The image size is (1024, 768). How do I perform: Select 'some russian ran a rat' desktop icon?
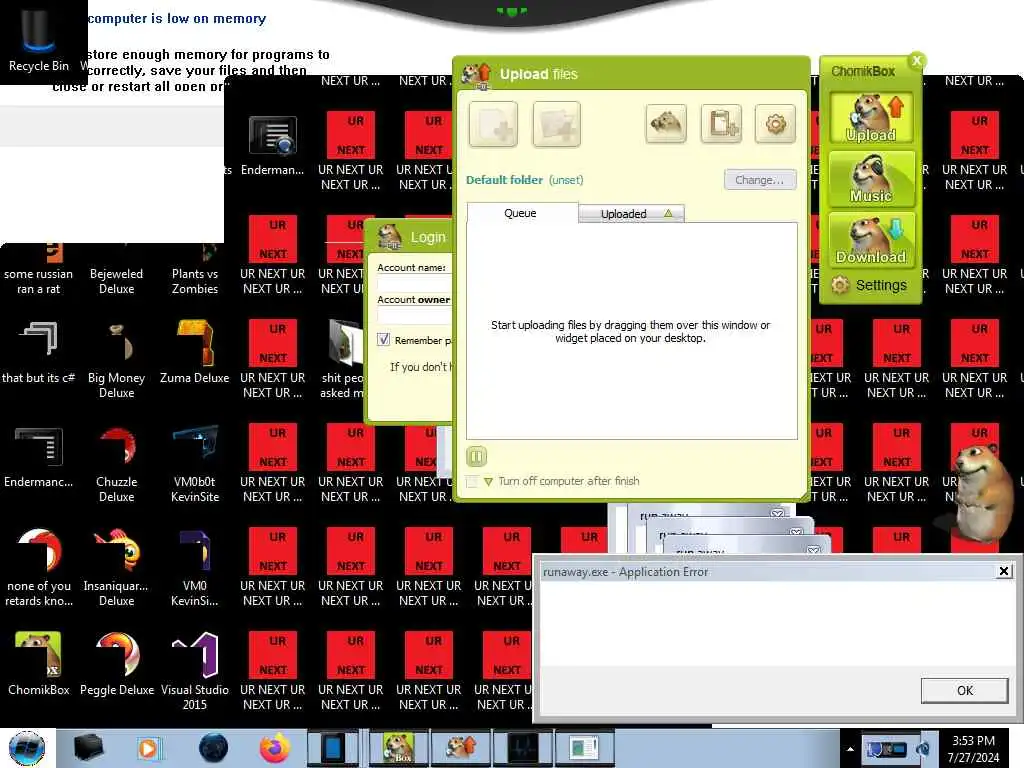coord(39,270)
